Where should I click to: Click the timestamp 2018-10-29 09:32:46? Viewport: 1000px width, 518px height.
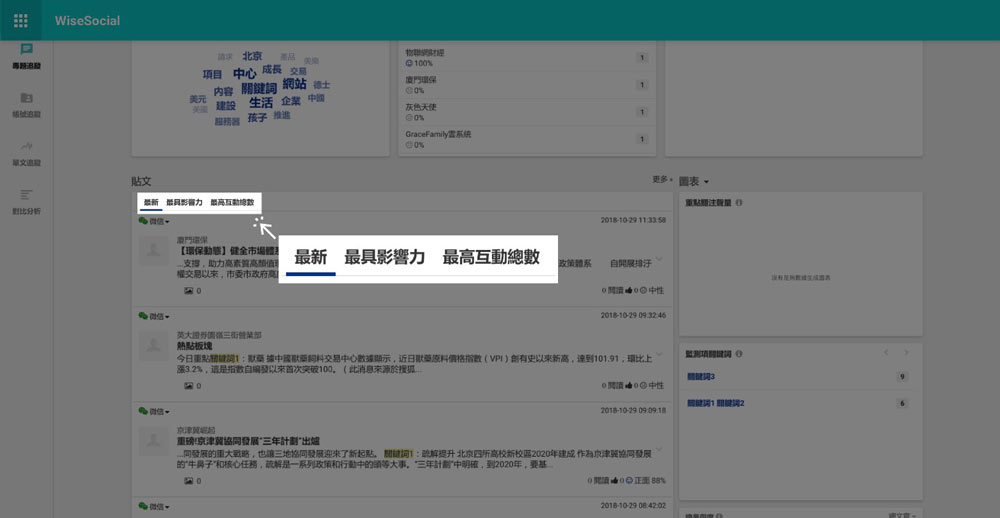(633, 315)
